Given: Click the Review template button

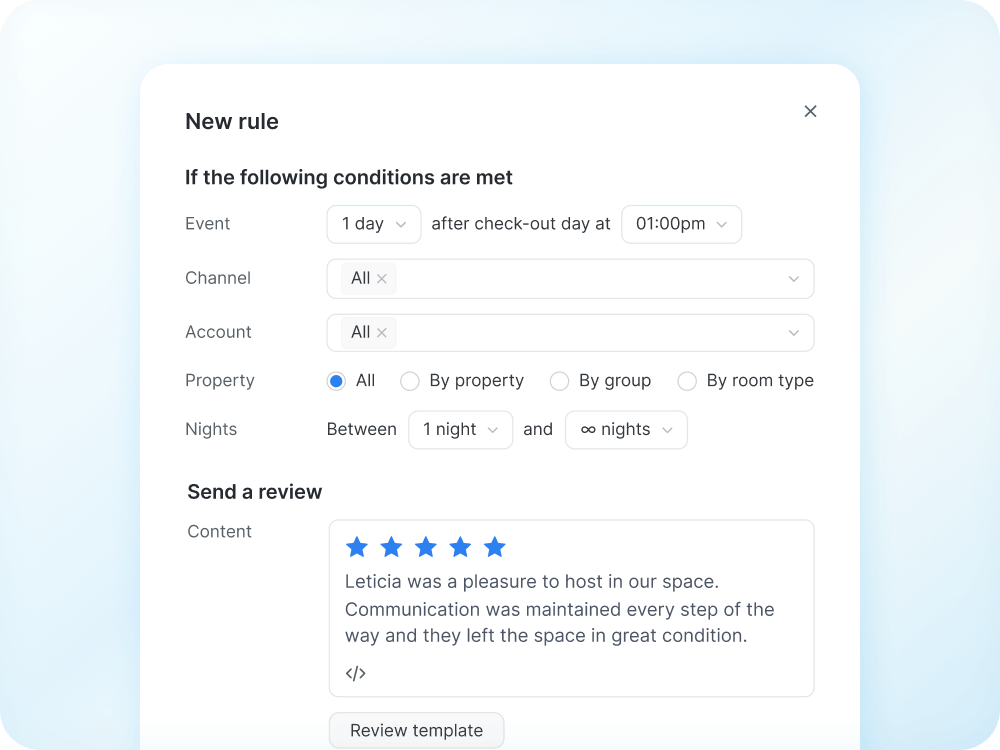Looking at the screenshot, I should pyautogui.click(x=416, y=730).
